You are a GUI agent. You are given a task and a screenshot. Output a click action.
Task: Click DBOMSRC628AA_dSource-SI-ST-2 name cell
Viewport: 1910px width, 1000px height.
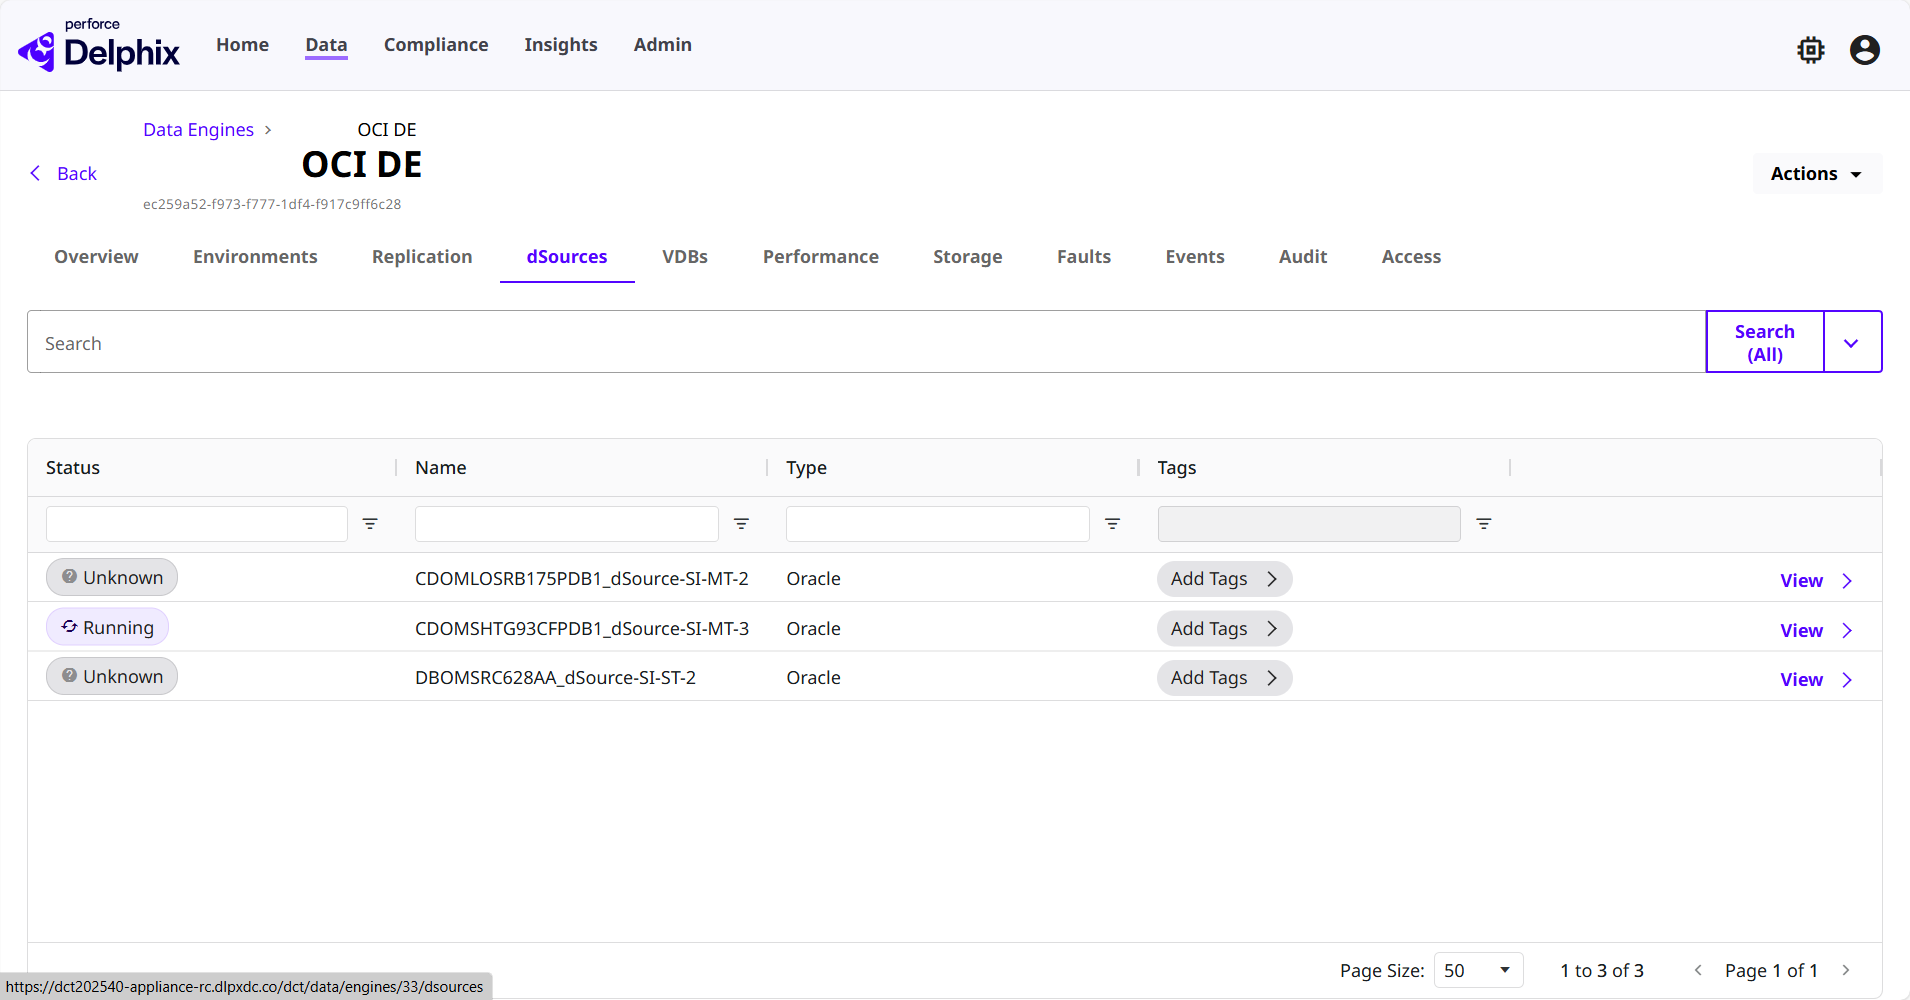pos(555,678)
